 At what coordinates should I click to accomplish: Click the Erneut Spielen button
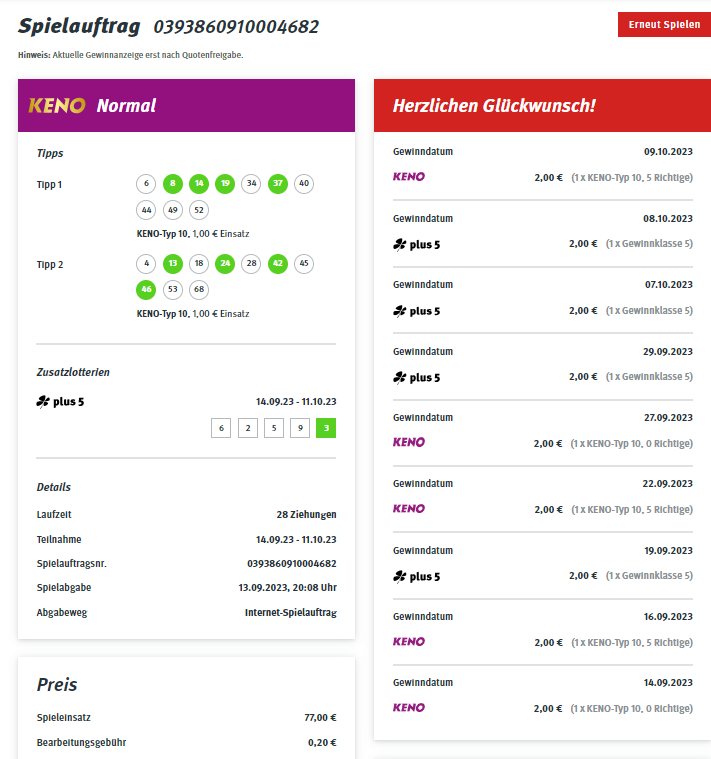click(x=664, y=24)
